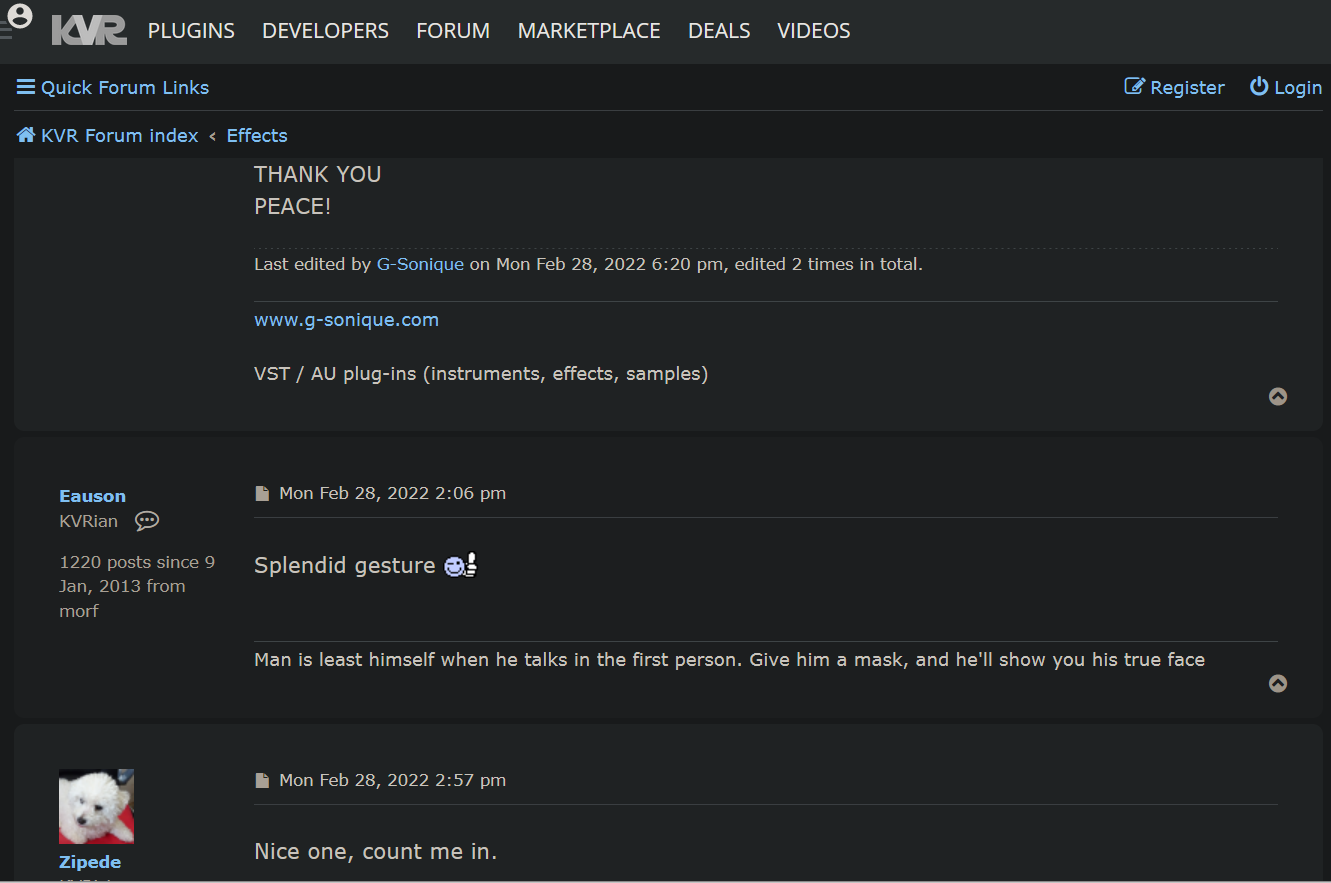Viewport: 1331px width, 883px height.
Task: Open the VIDEOS page
Action: [x=814, y=31]
